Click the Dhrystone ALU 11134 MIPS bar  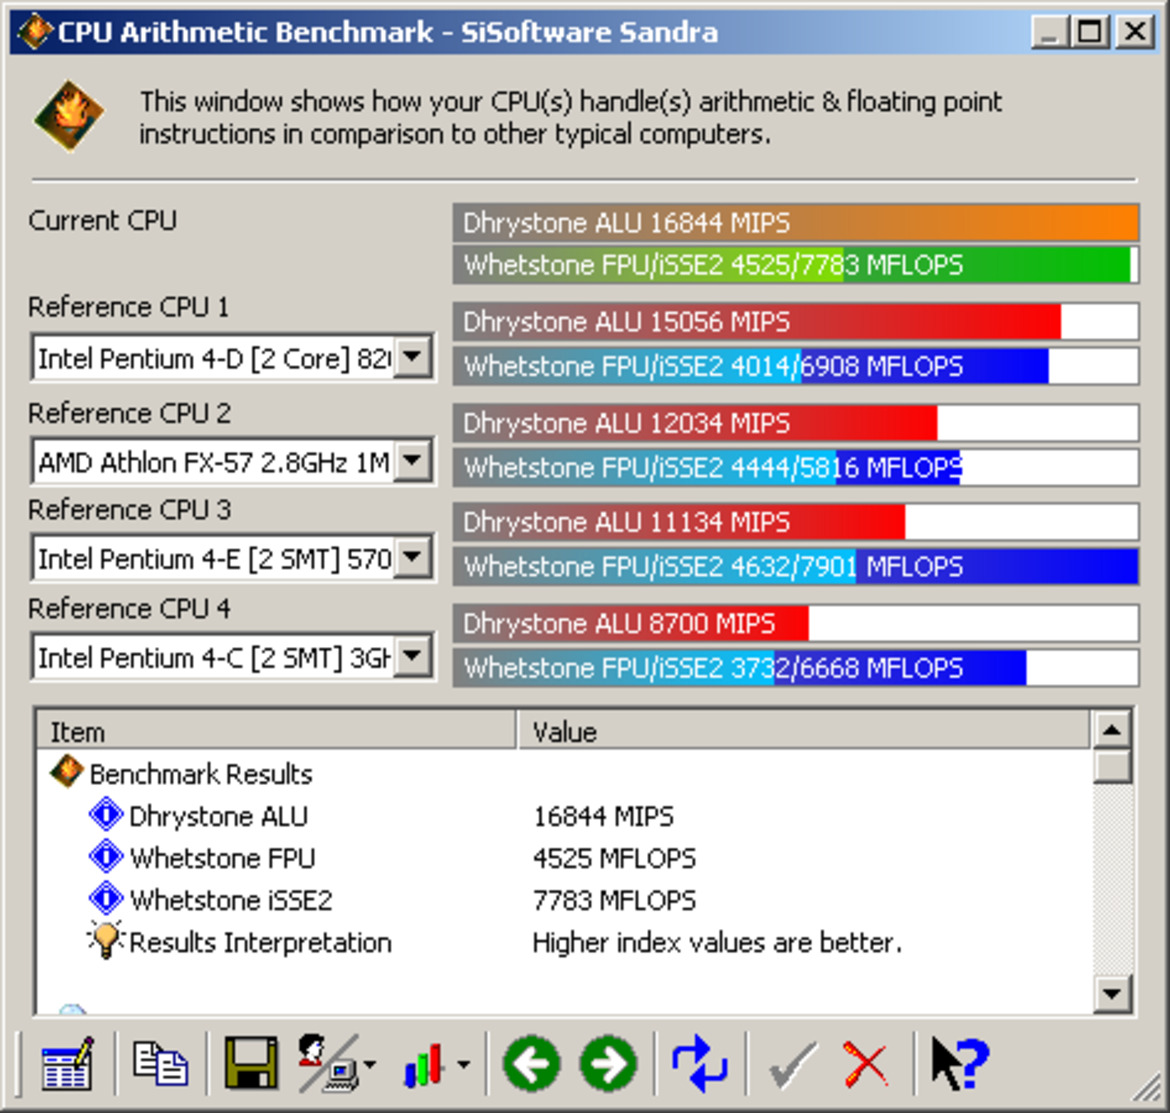(x=795, y=521)
